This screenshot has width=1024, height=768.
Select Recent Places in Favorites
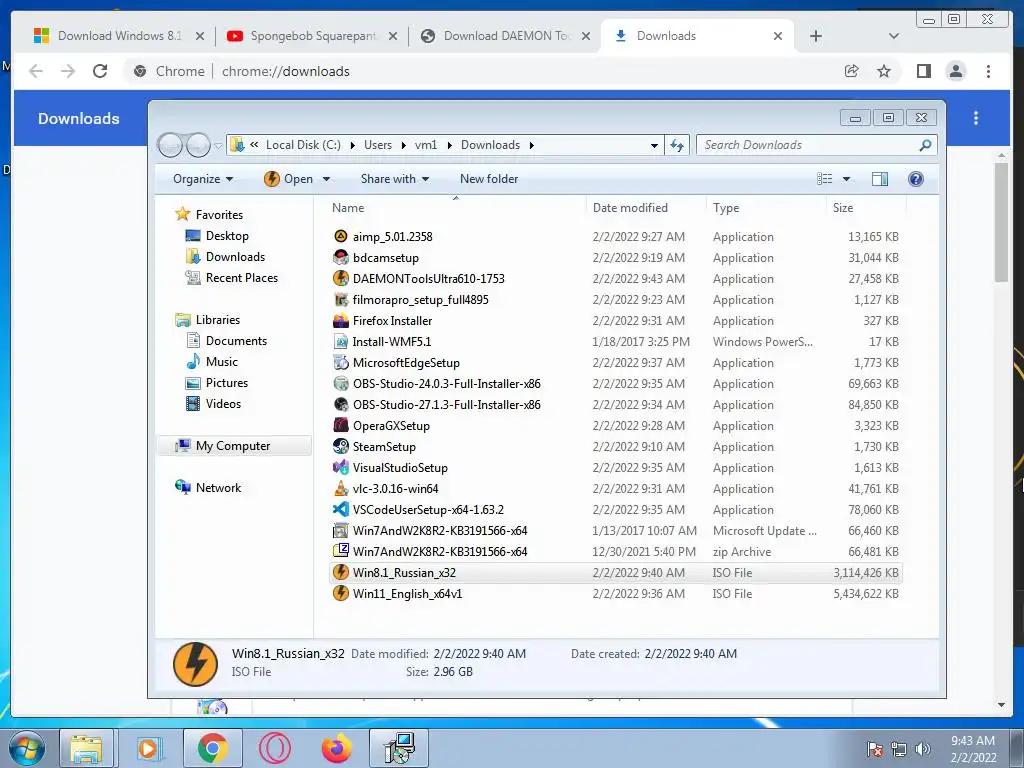[242, 278]
